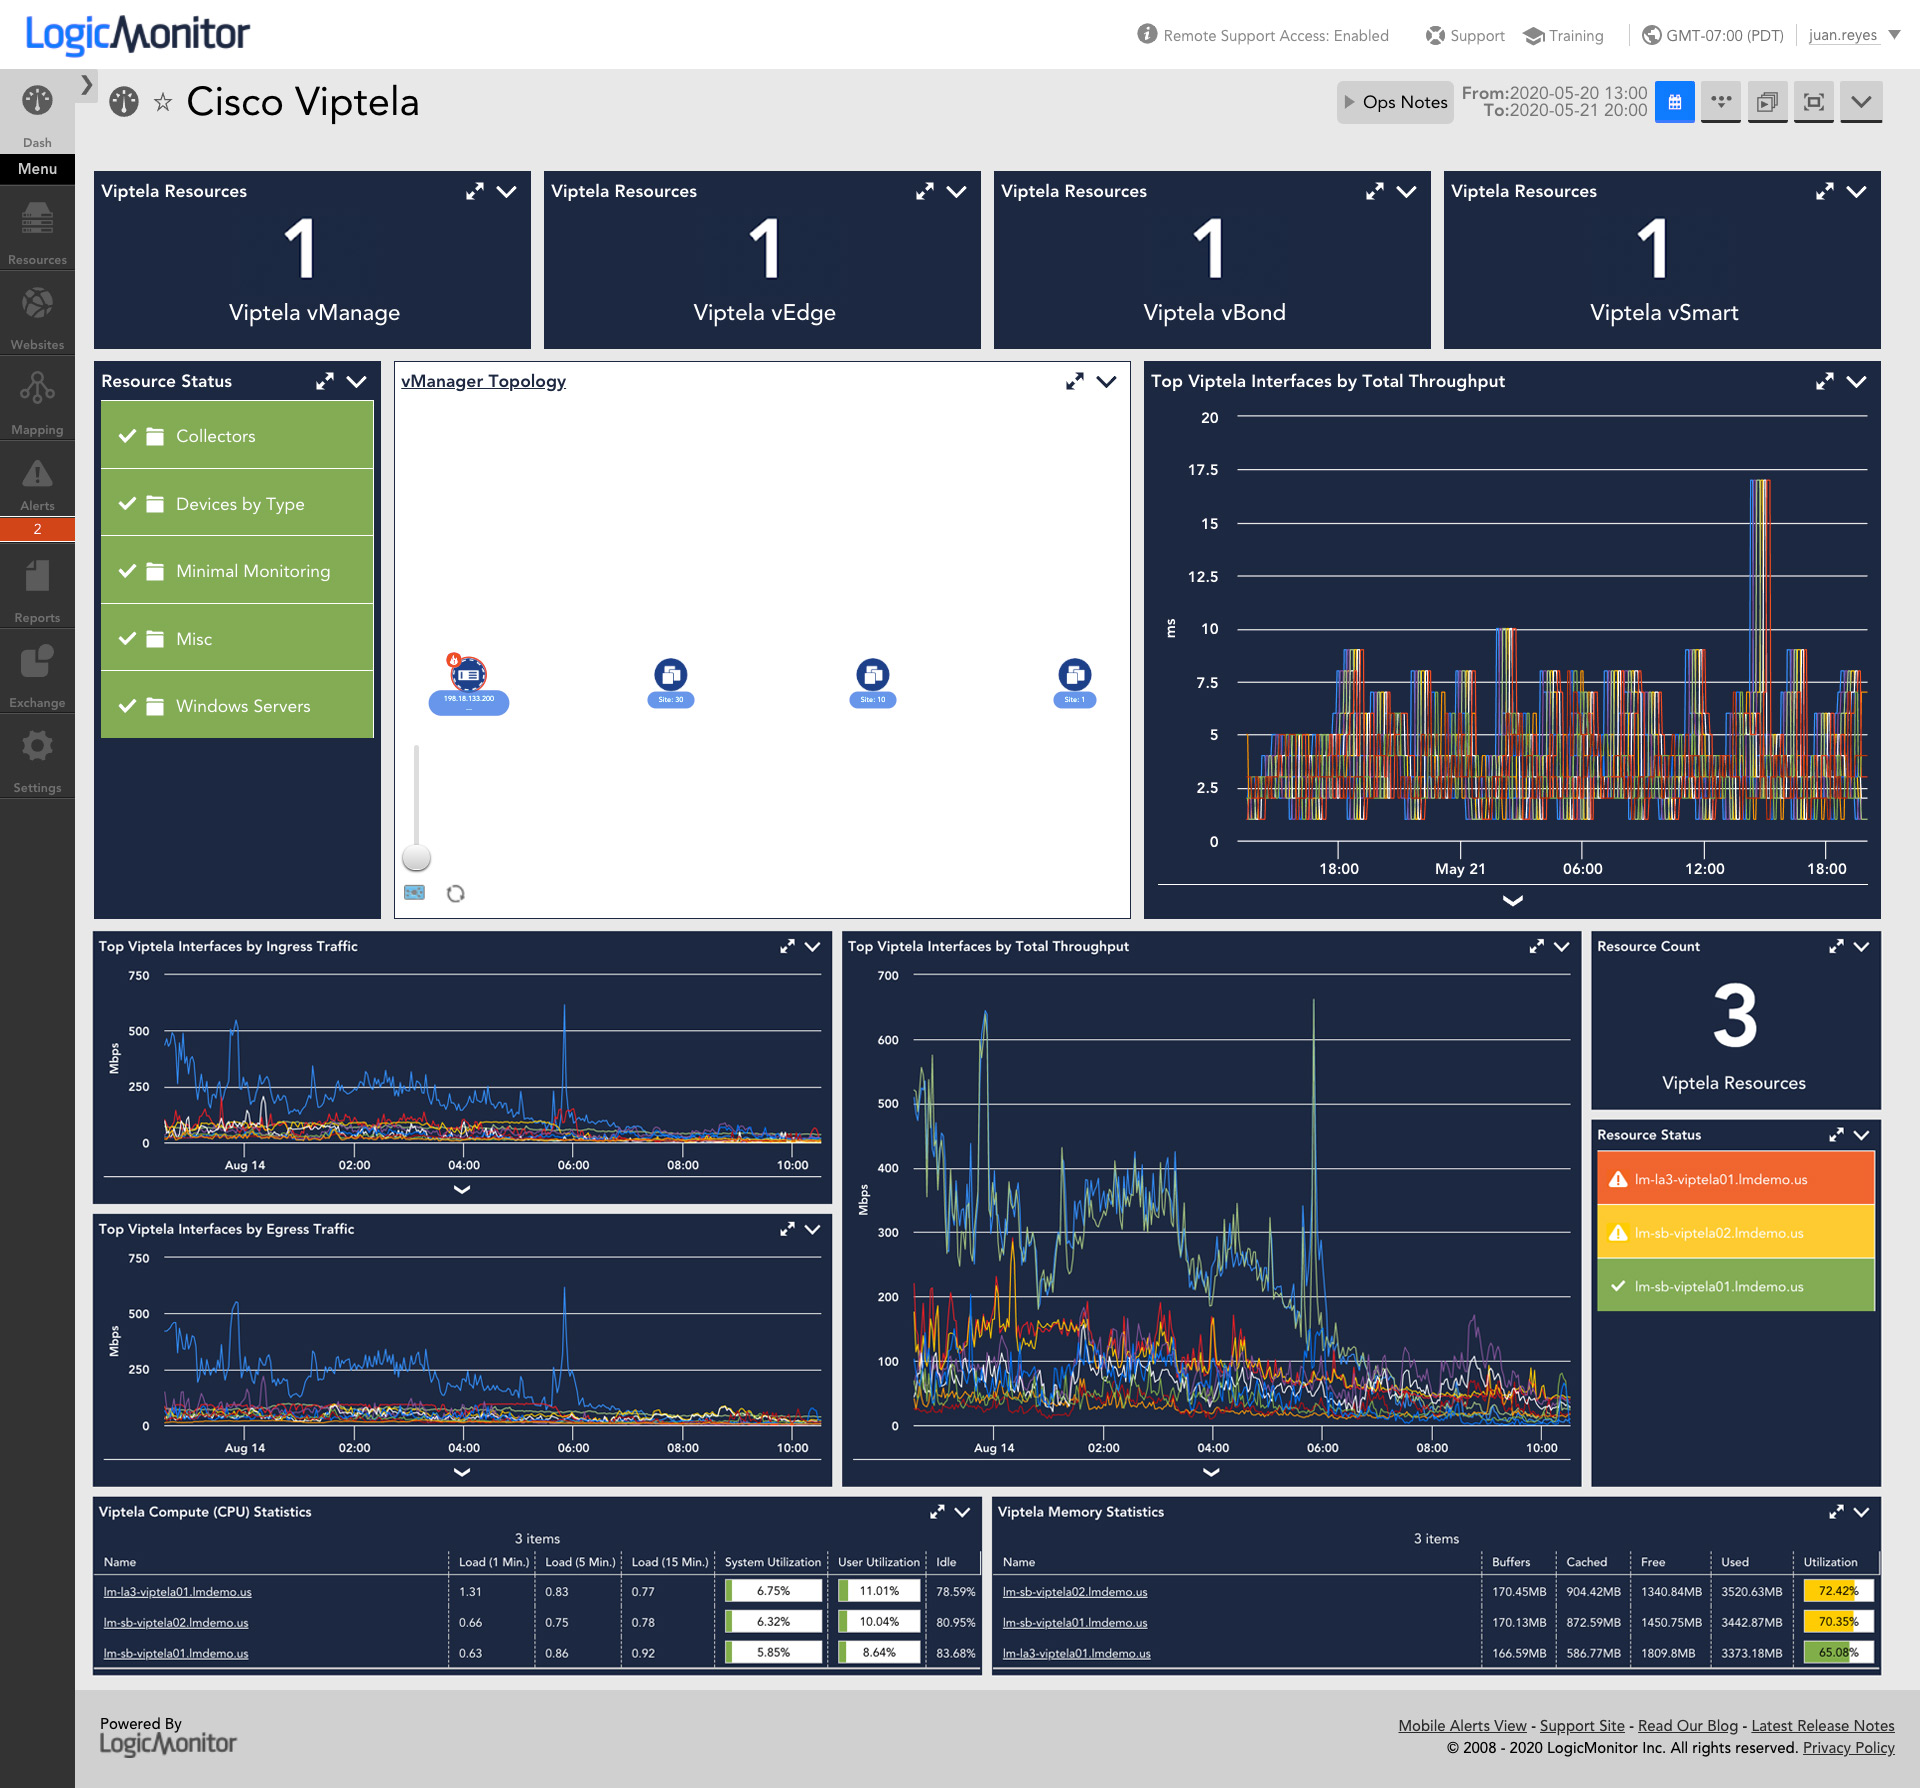Click the topology map view icon
The height and width of the screenshot is (1788, 1920).
tap(414, 892)
